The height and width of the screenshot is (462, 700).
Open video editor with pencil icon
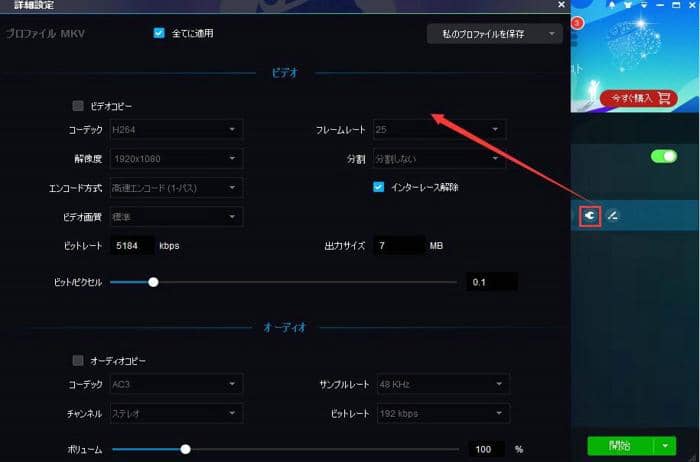612,216
